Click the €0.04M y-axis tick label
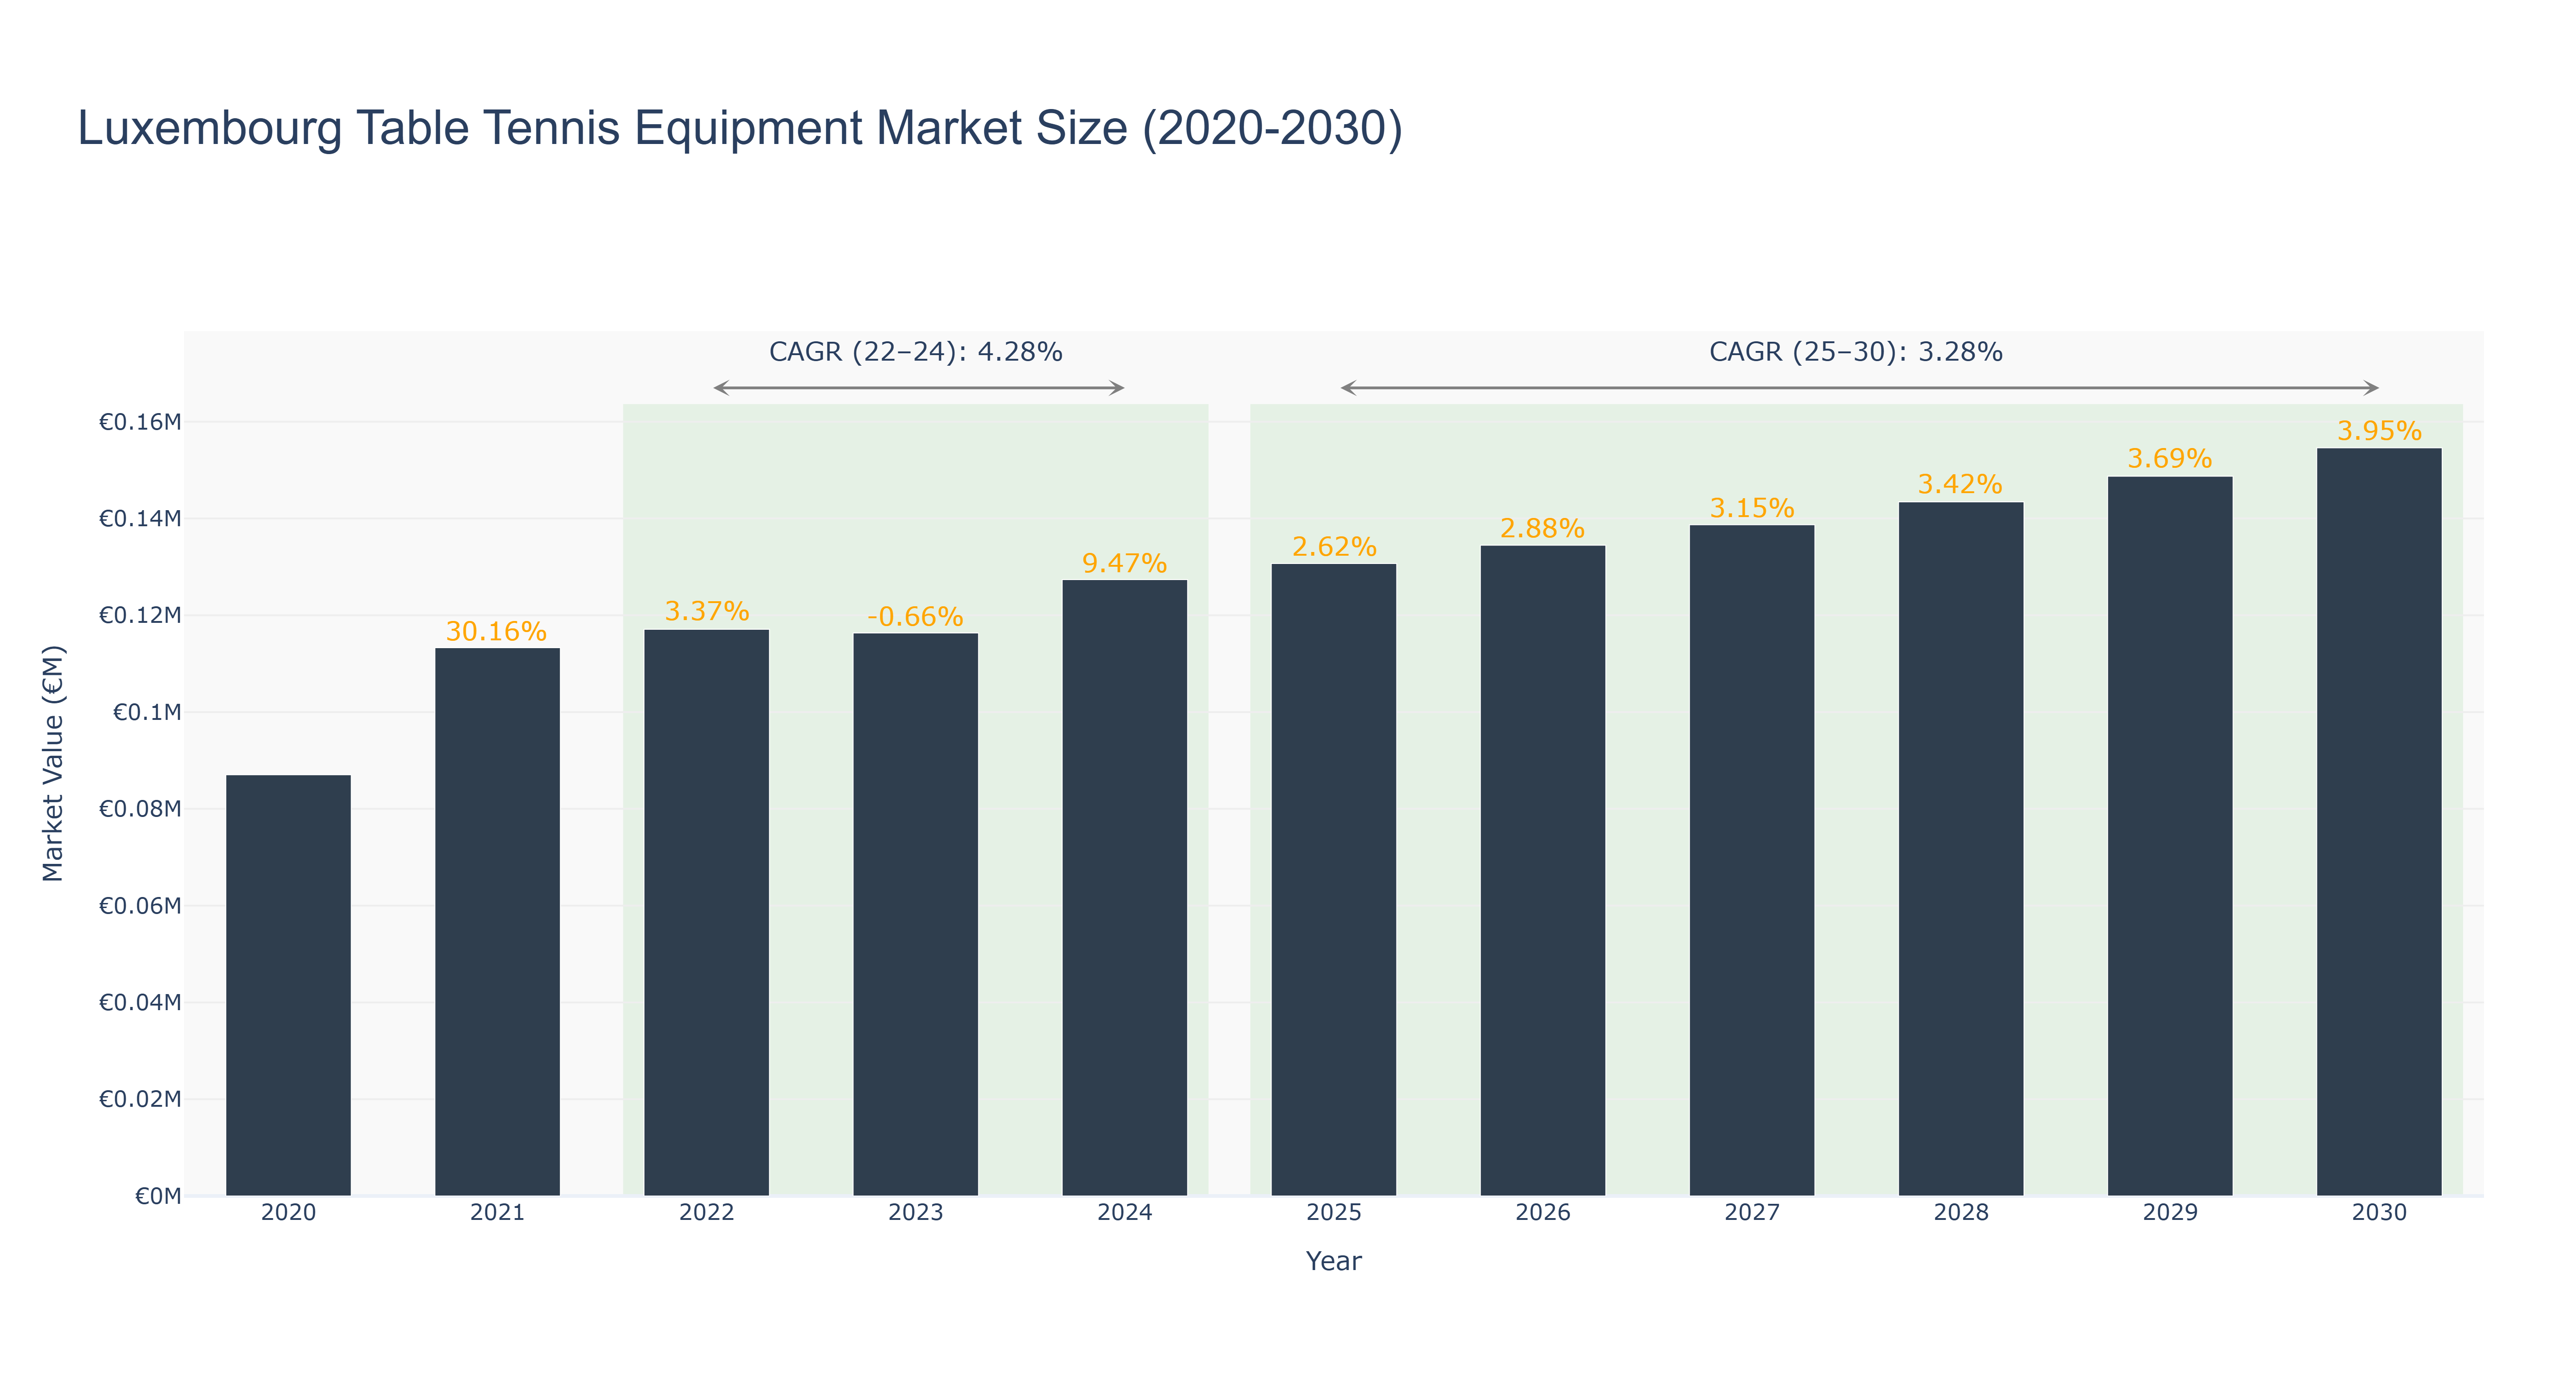 click(140, 1002)
